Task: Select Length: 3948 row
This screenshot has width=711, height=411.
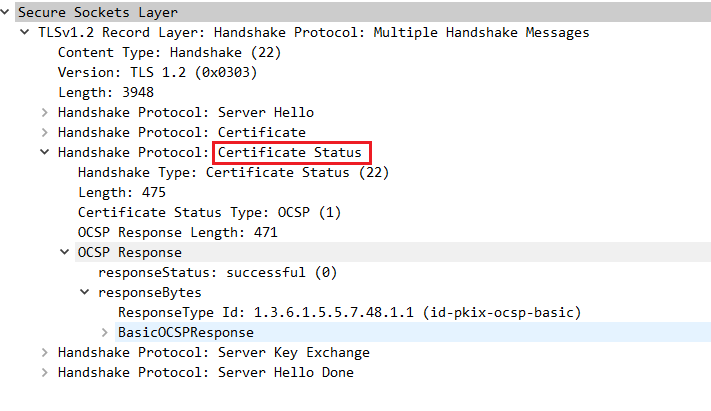Action: point(106,92)
